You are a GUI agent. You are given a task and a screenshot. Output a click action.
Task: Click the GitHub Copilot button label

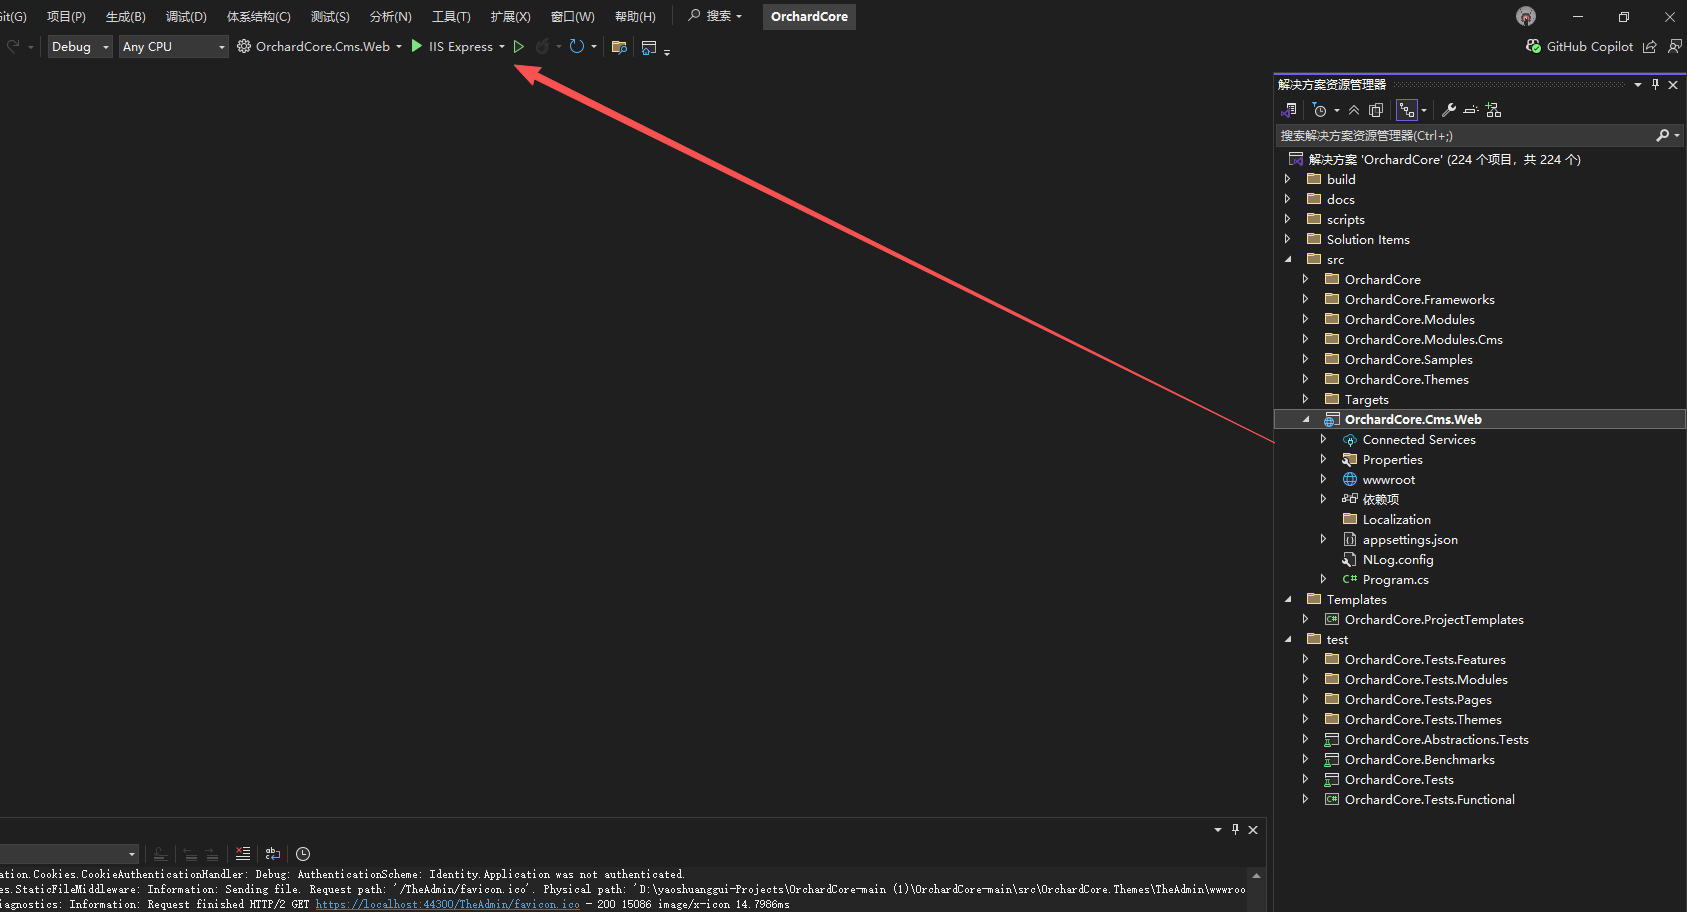[x=1590, y=46]
